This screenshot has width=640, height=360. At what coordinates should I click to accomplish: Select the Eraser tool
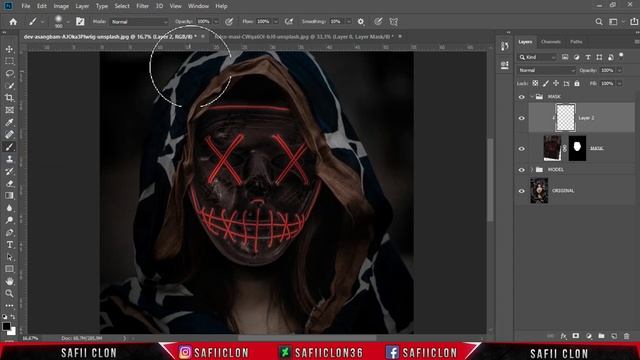coord(9,184)
